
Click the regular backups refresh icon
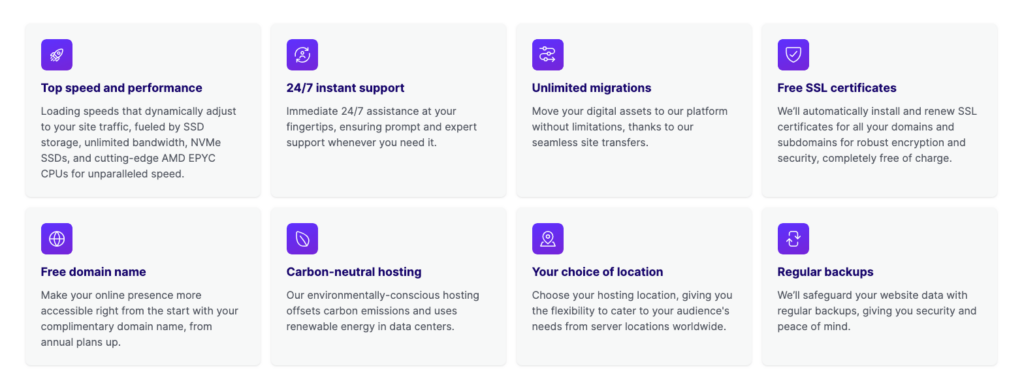click(x=793, y=239)
